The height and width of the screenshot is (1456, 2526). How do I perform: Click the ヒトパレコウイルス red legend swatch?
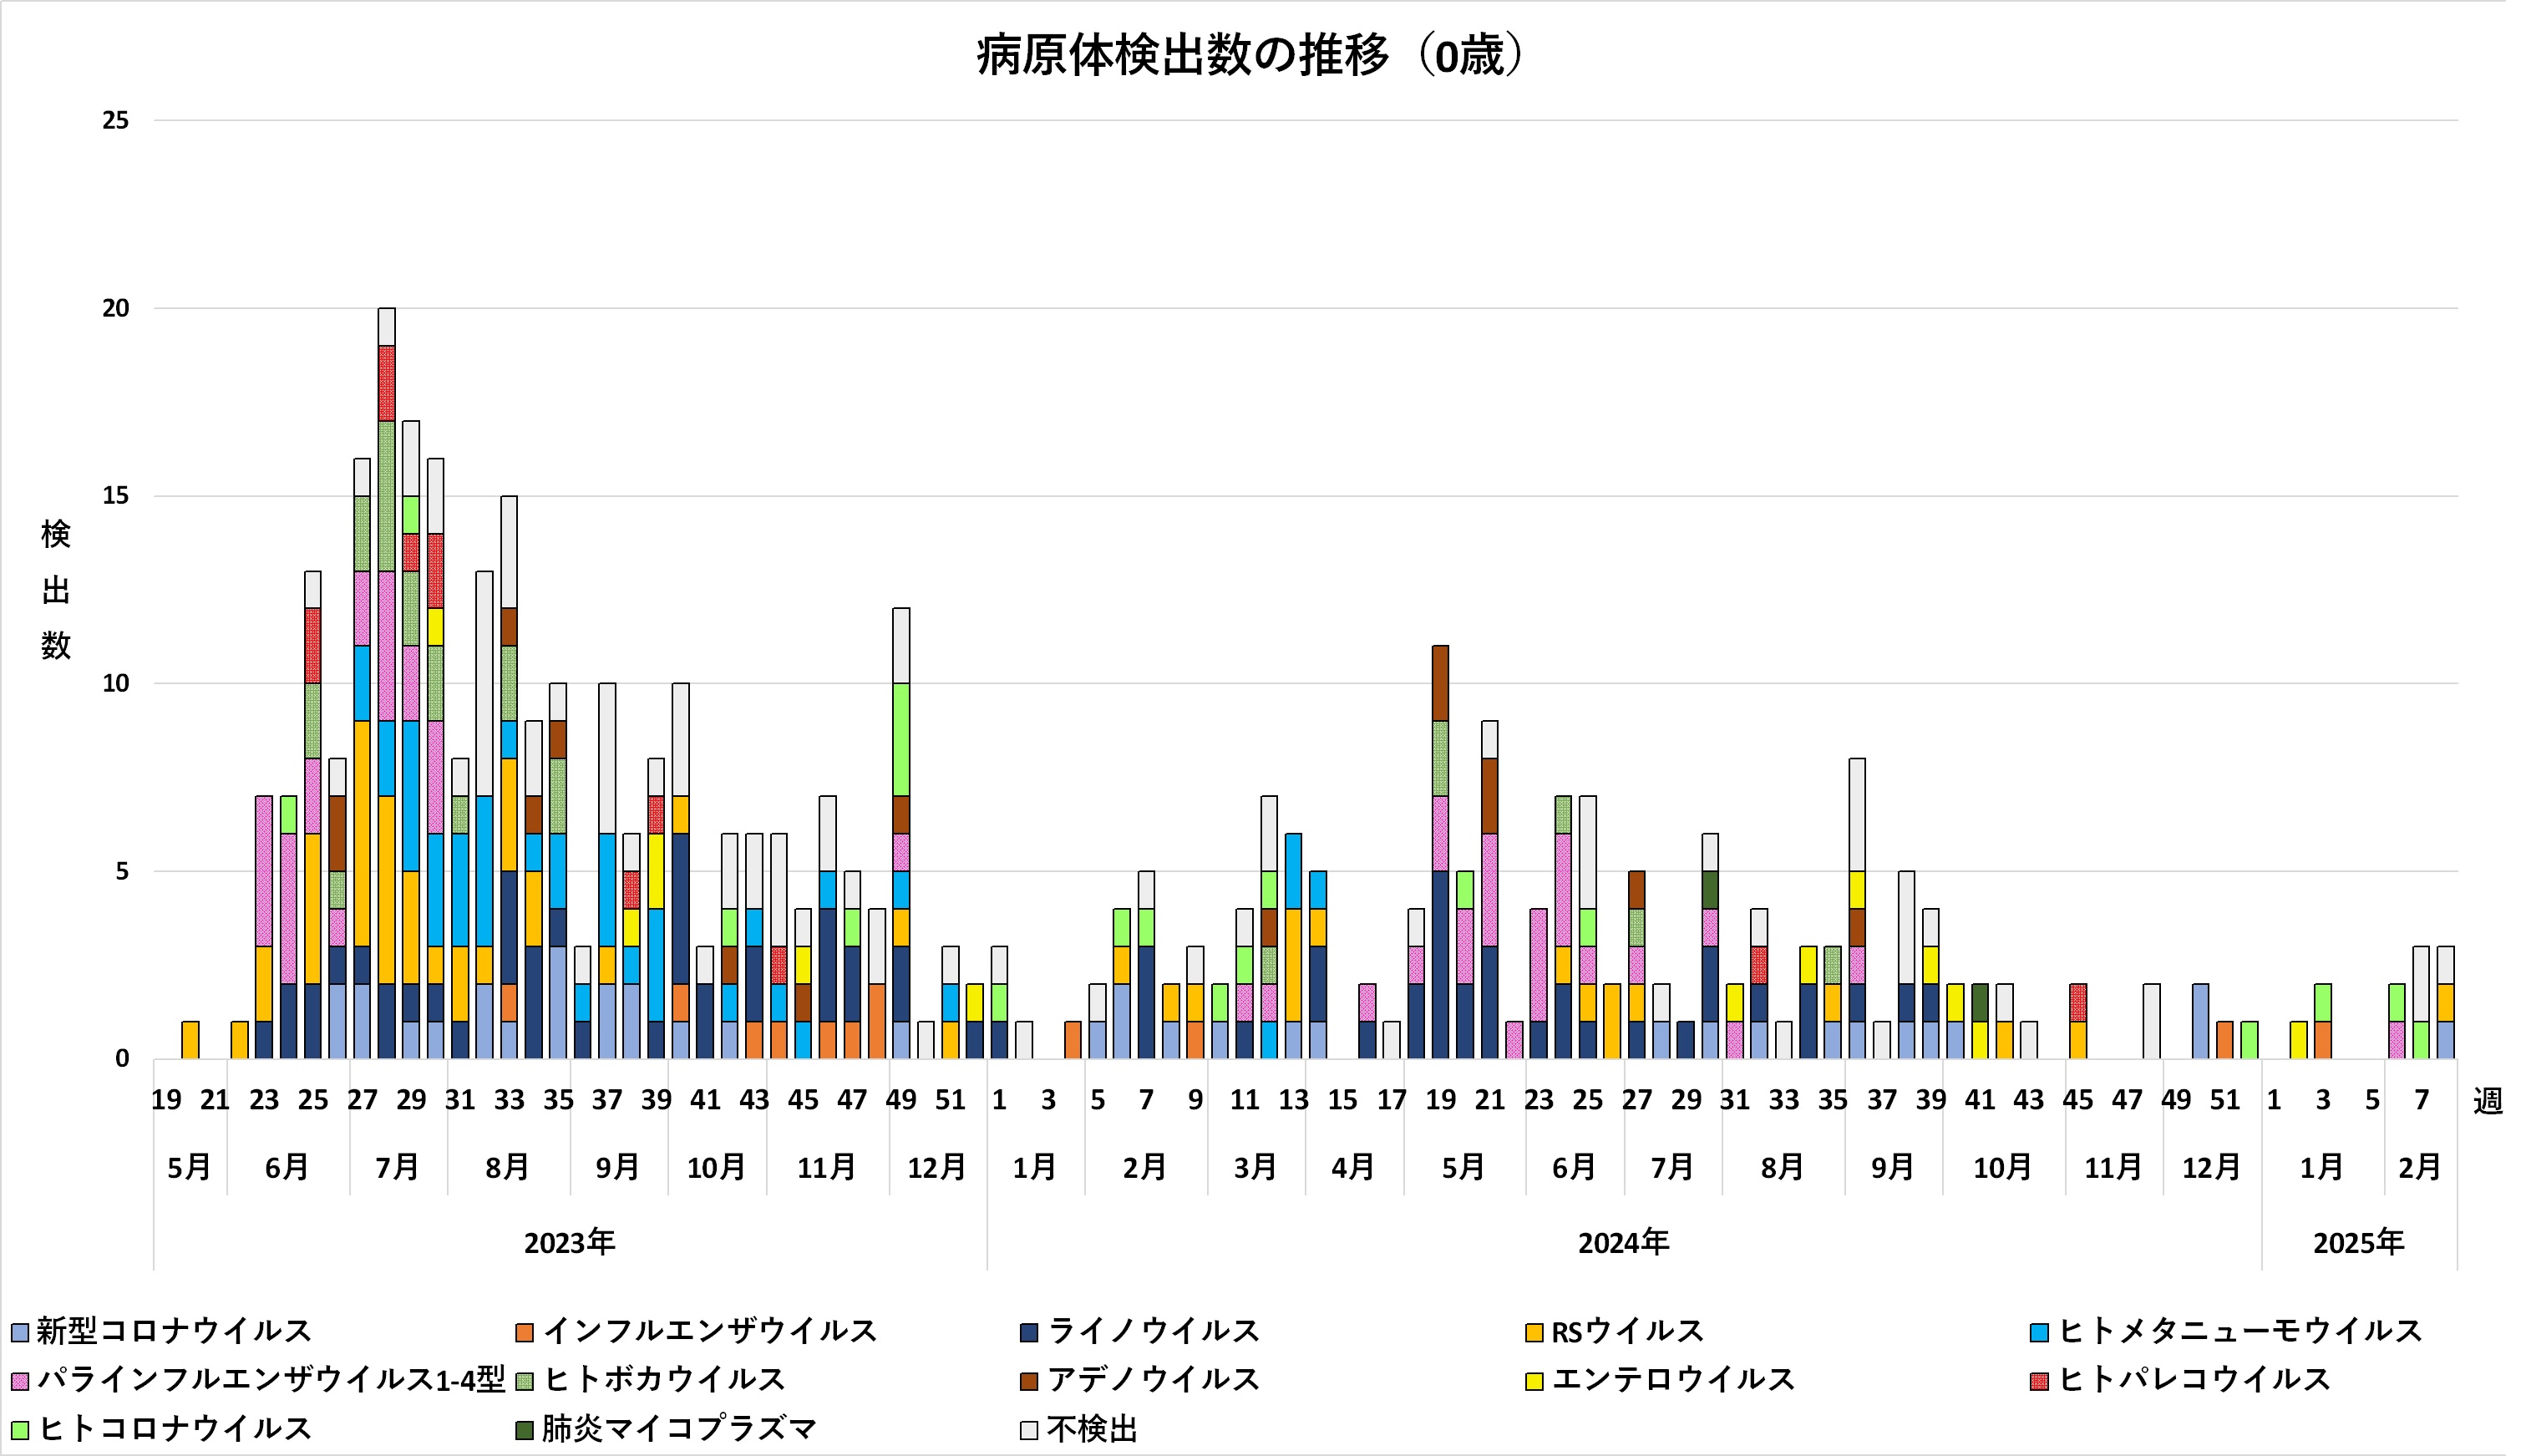pyautogui.click(x=2039, y=1381)
